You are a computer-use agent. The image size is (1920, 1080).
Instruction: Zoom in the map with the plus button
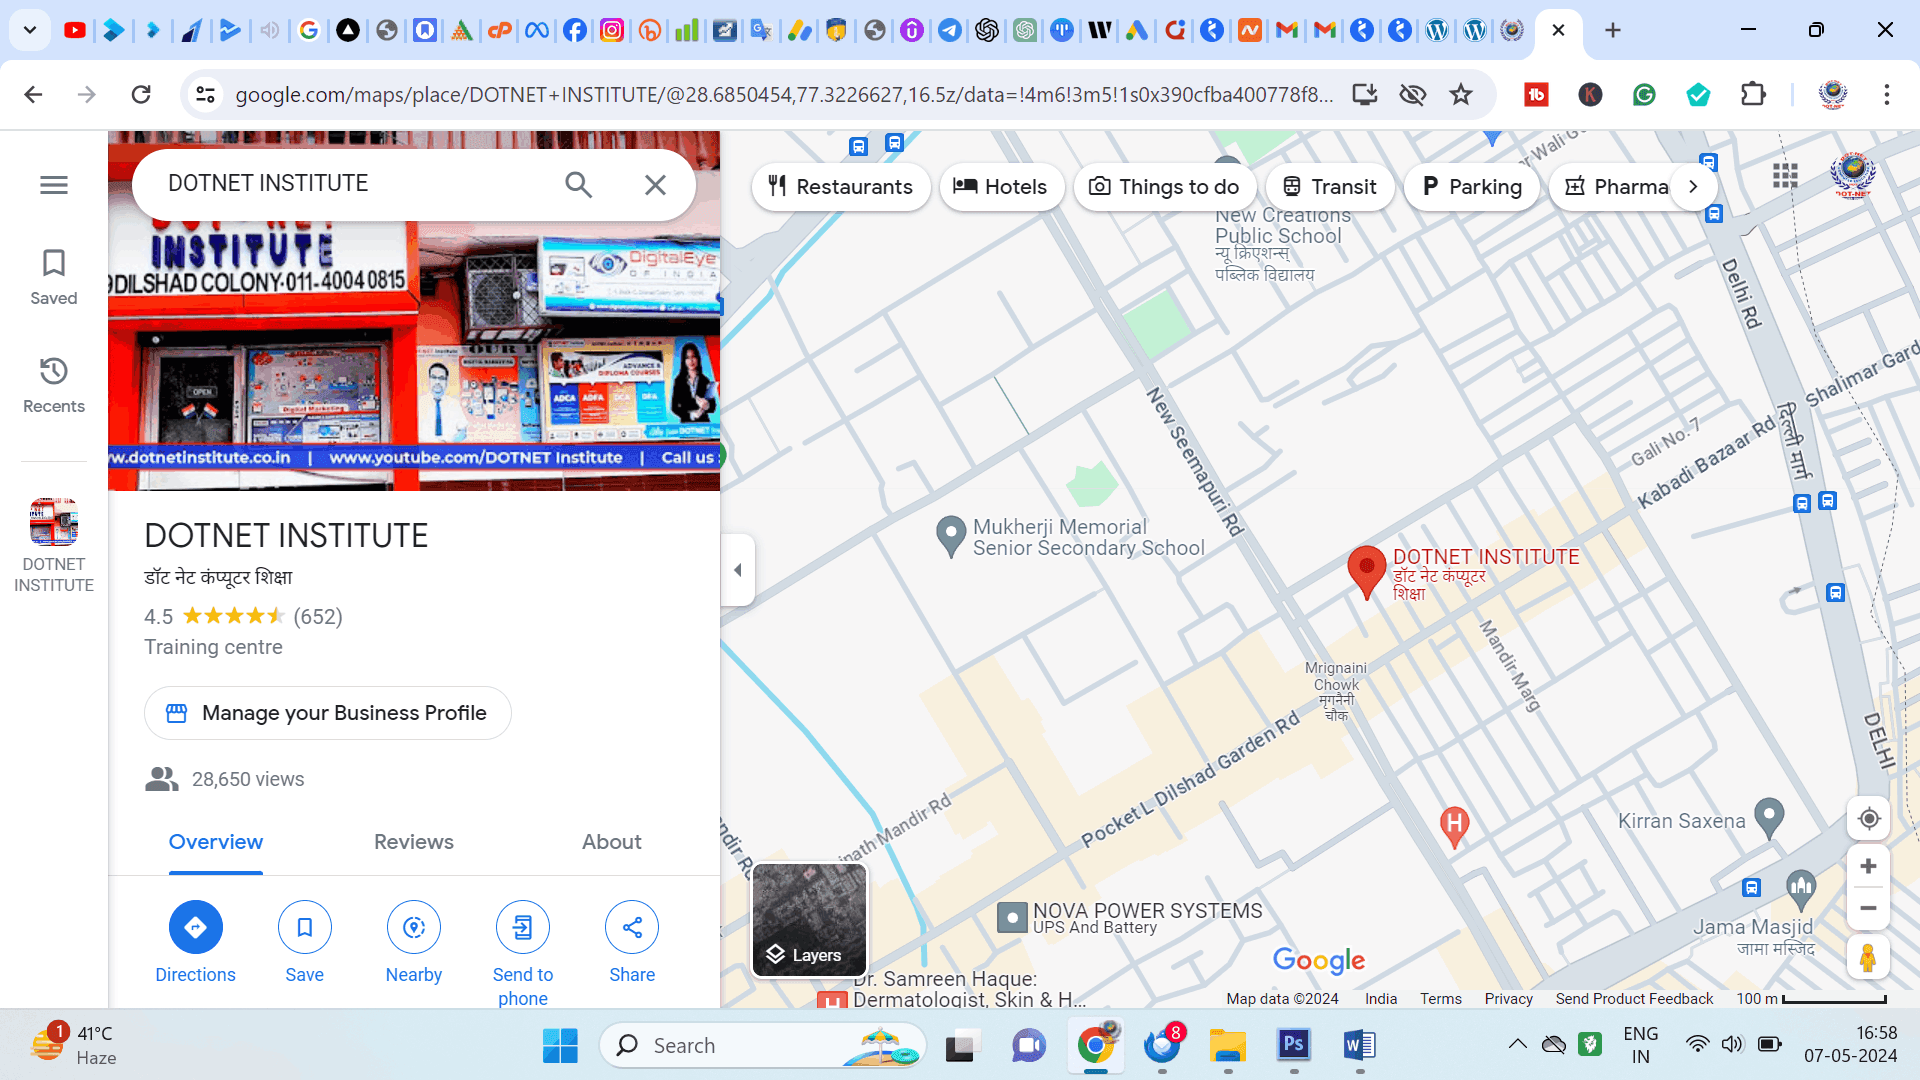click(x=1868, y=866)
